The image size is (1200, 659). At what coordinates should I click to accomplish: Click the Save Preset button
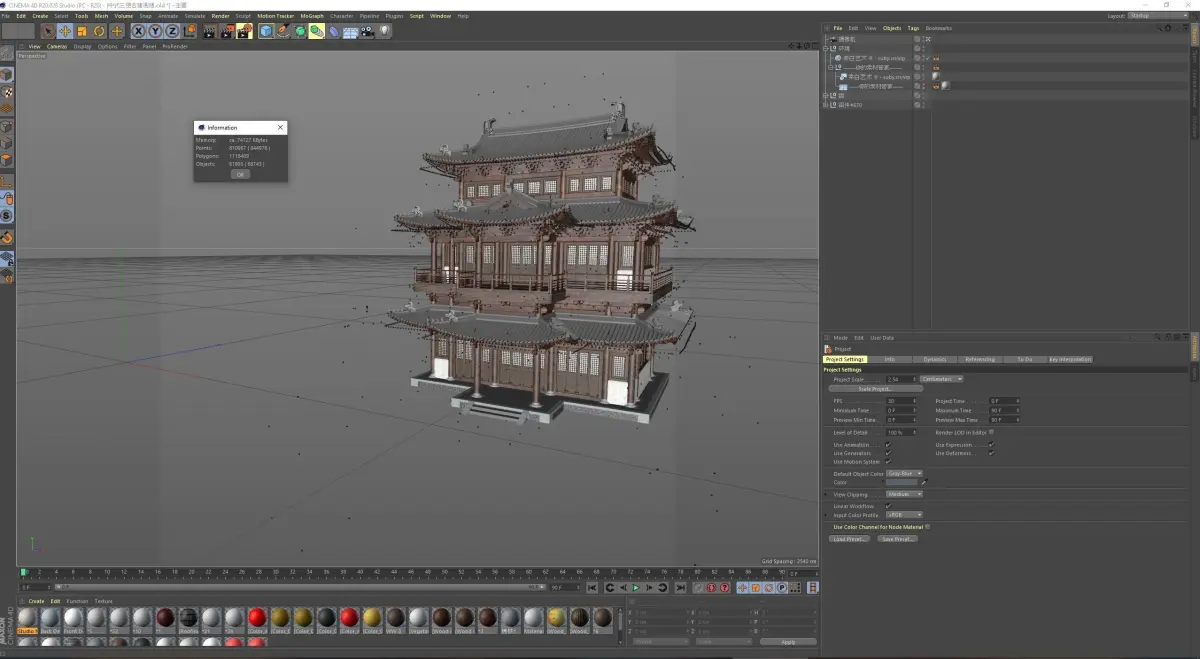click(x=897, y=539)
